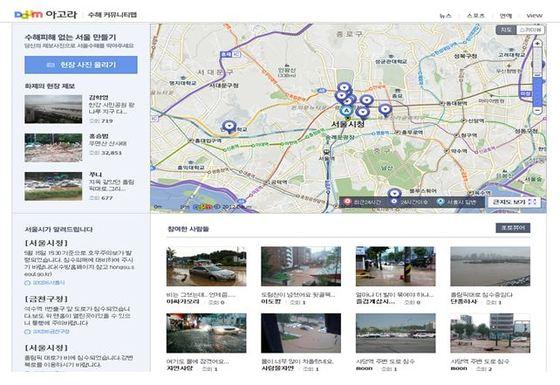Click the Daum logo in the header
560x385 pixels.
pos(28,15)
